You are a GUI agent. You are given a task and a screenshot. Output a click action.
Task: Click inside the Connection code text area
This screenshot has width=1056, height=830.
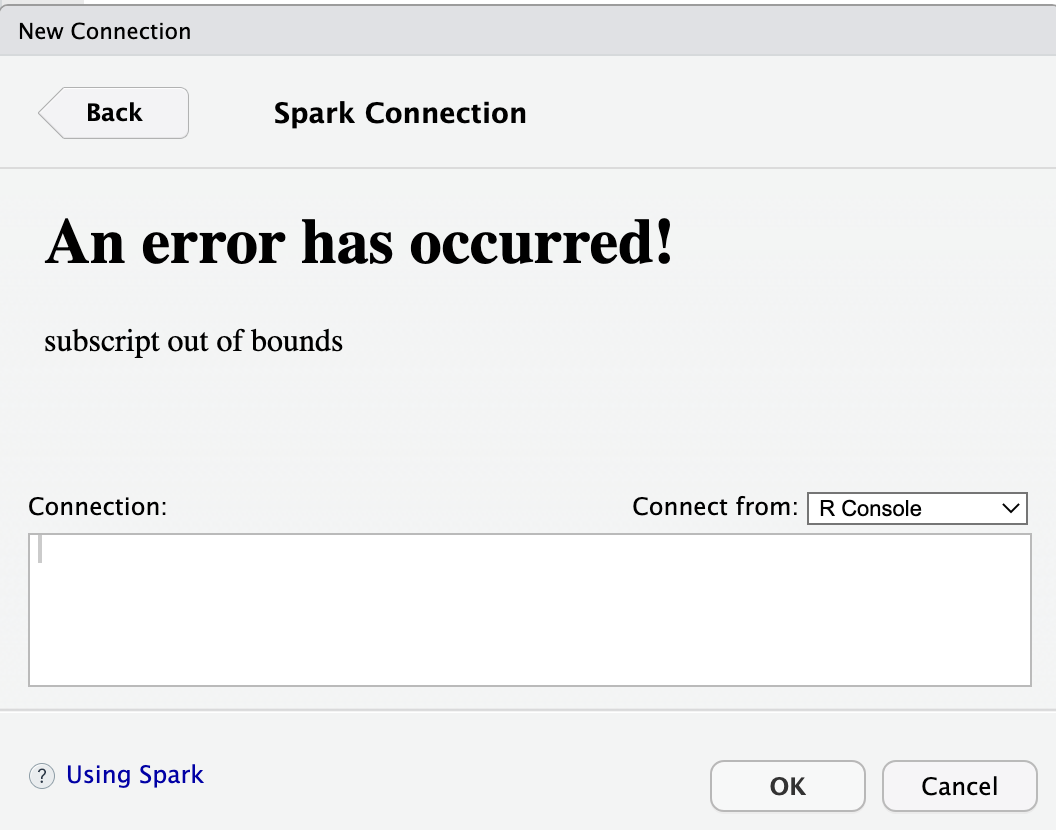[528, 608]
